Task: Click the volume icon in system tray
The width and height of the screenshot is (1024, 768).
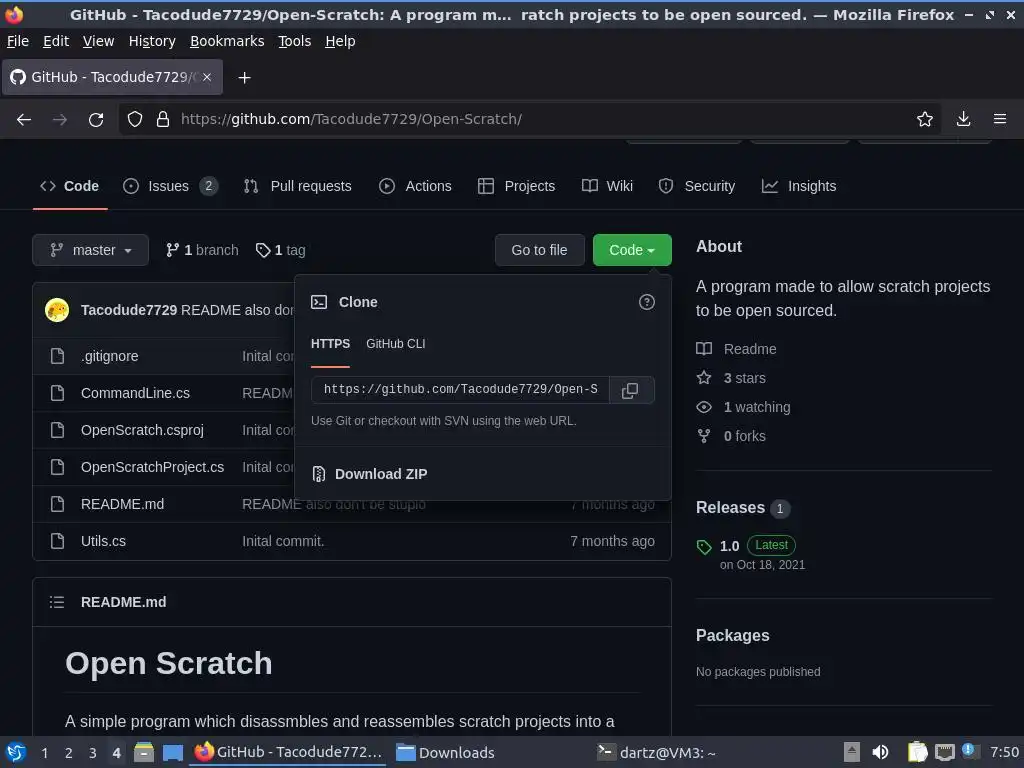Action: [x=880, y=752]
